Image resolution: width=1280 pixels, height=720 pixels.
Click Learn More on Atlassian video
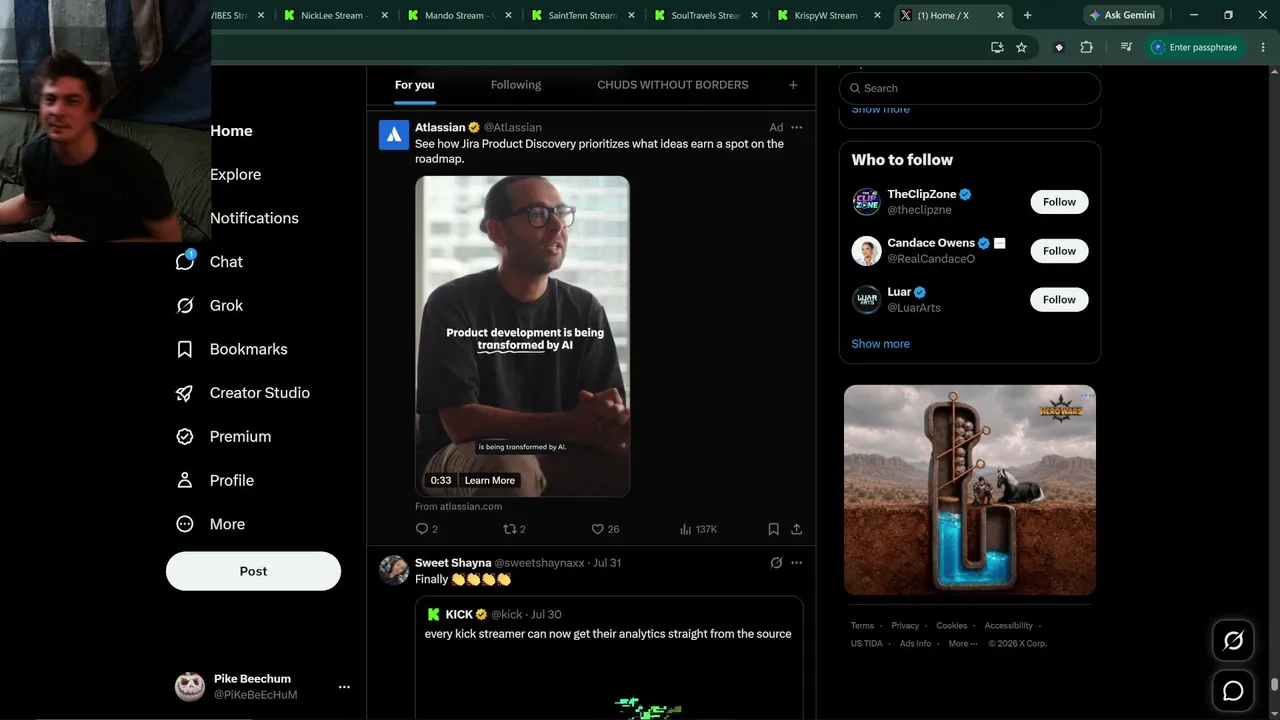490,480
